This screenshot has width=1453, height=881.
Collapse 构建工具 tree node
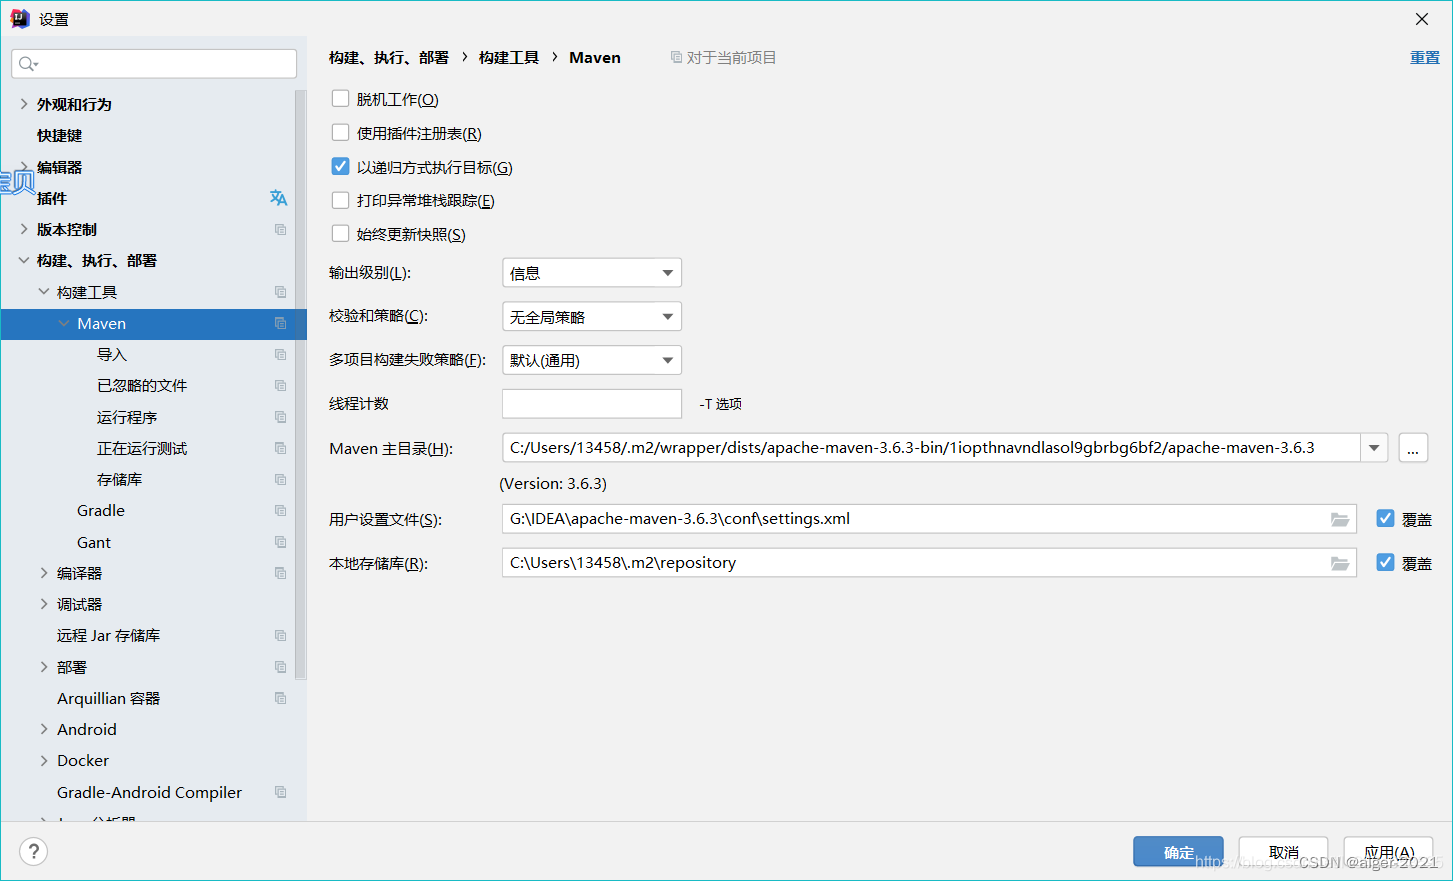point(44,292)
